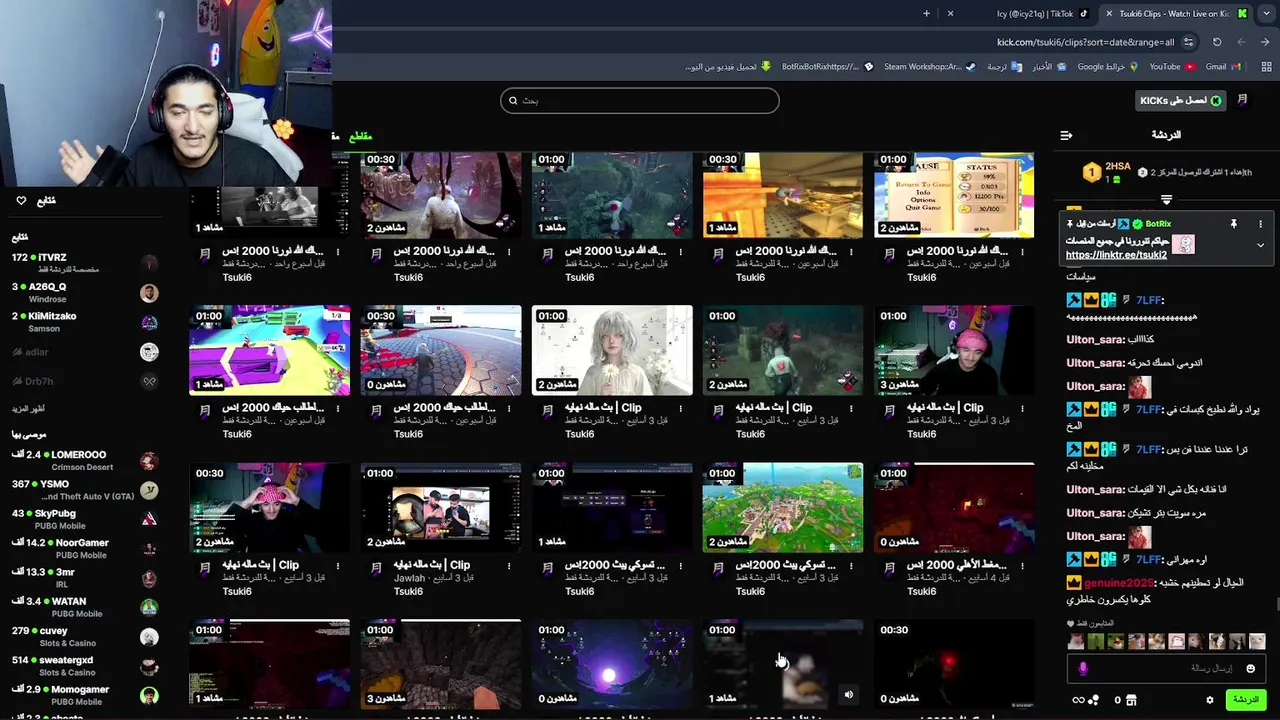Open the Google Maps bookmark
The height and width of the screenshot is (720, 1280).
(1107, 67)
